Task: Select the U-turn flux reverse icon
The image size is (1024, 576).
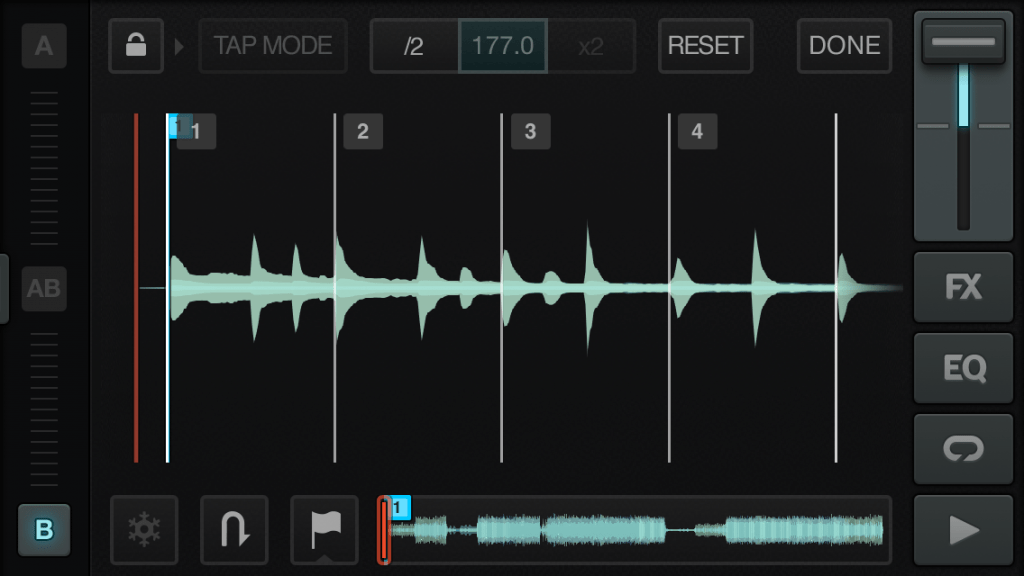Action: click(234, 530)
